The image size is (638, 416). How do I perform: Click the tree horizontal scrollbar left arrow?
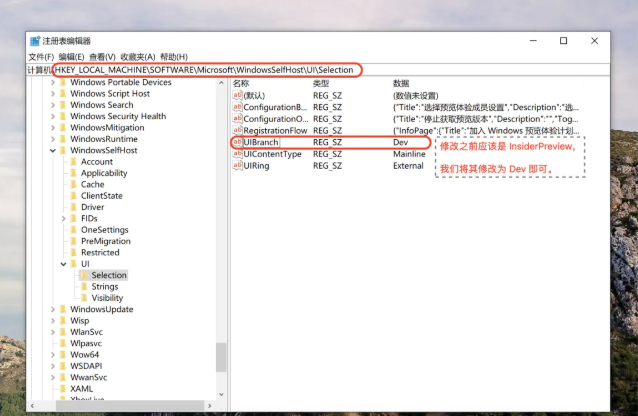pos(32,406)
